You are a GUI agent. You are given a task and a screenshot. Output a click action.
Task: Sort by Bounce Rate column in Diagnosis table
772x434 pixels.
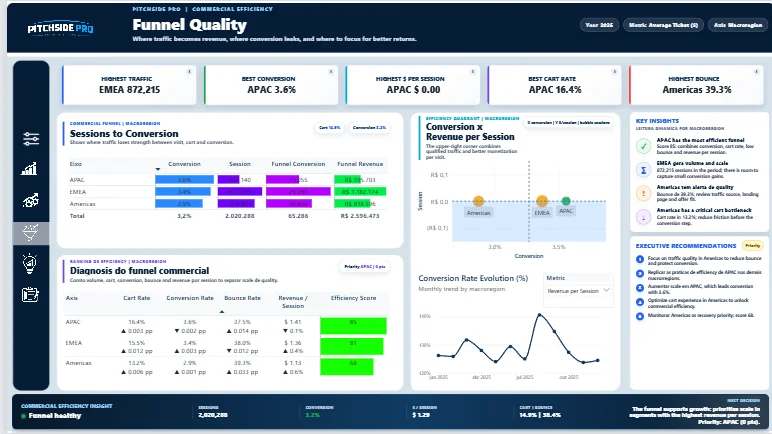(x=242, y=298)
